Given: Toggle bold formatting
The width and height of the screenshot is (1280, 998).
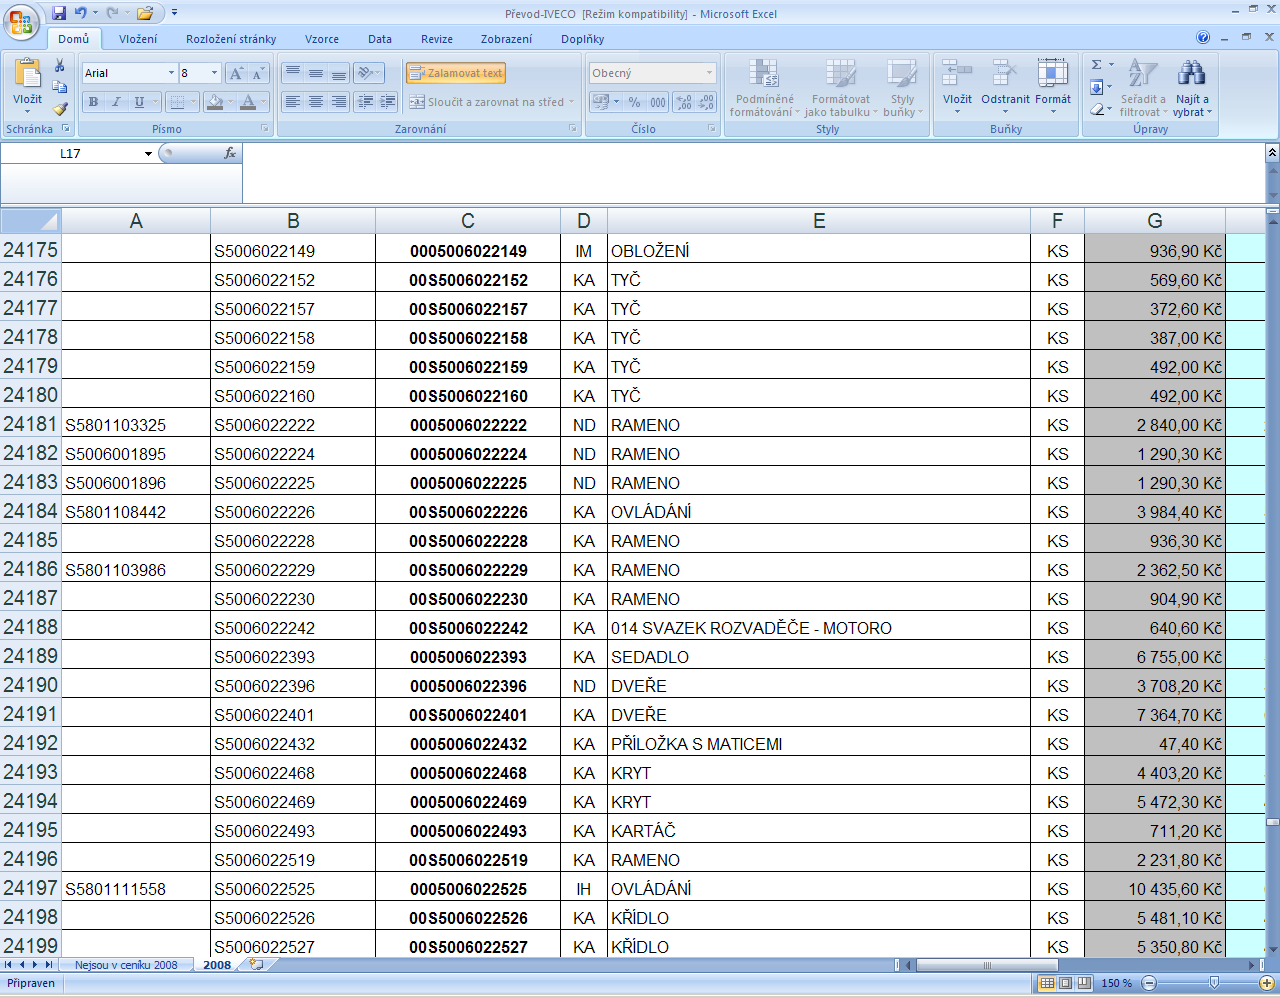Looking at the screenshot, I should (x=93, y=102).
